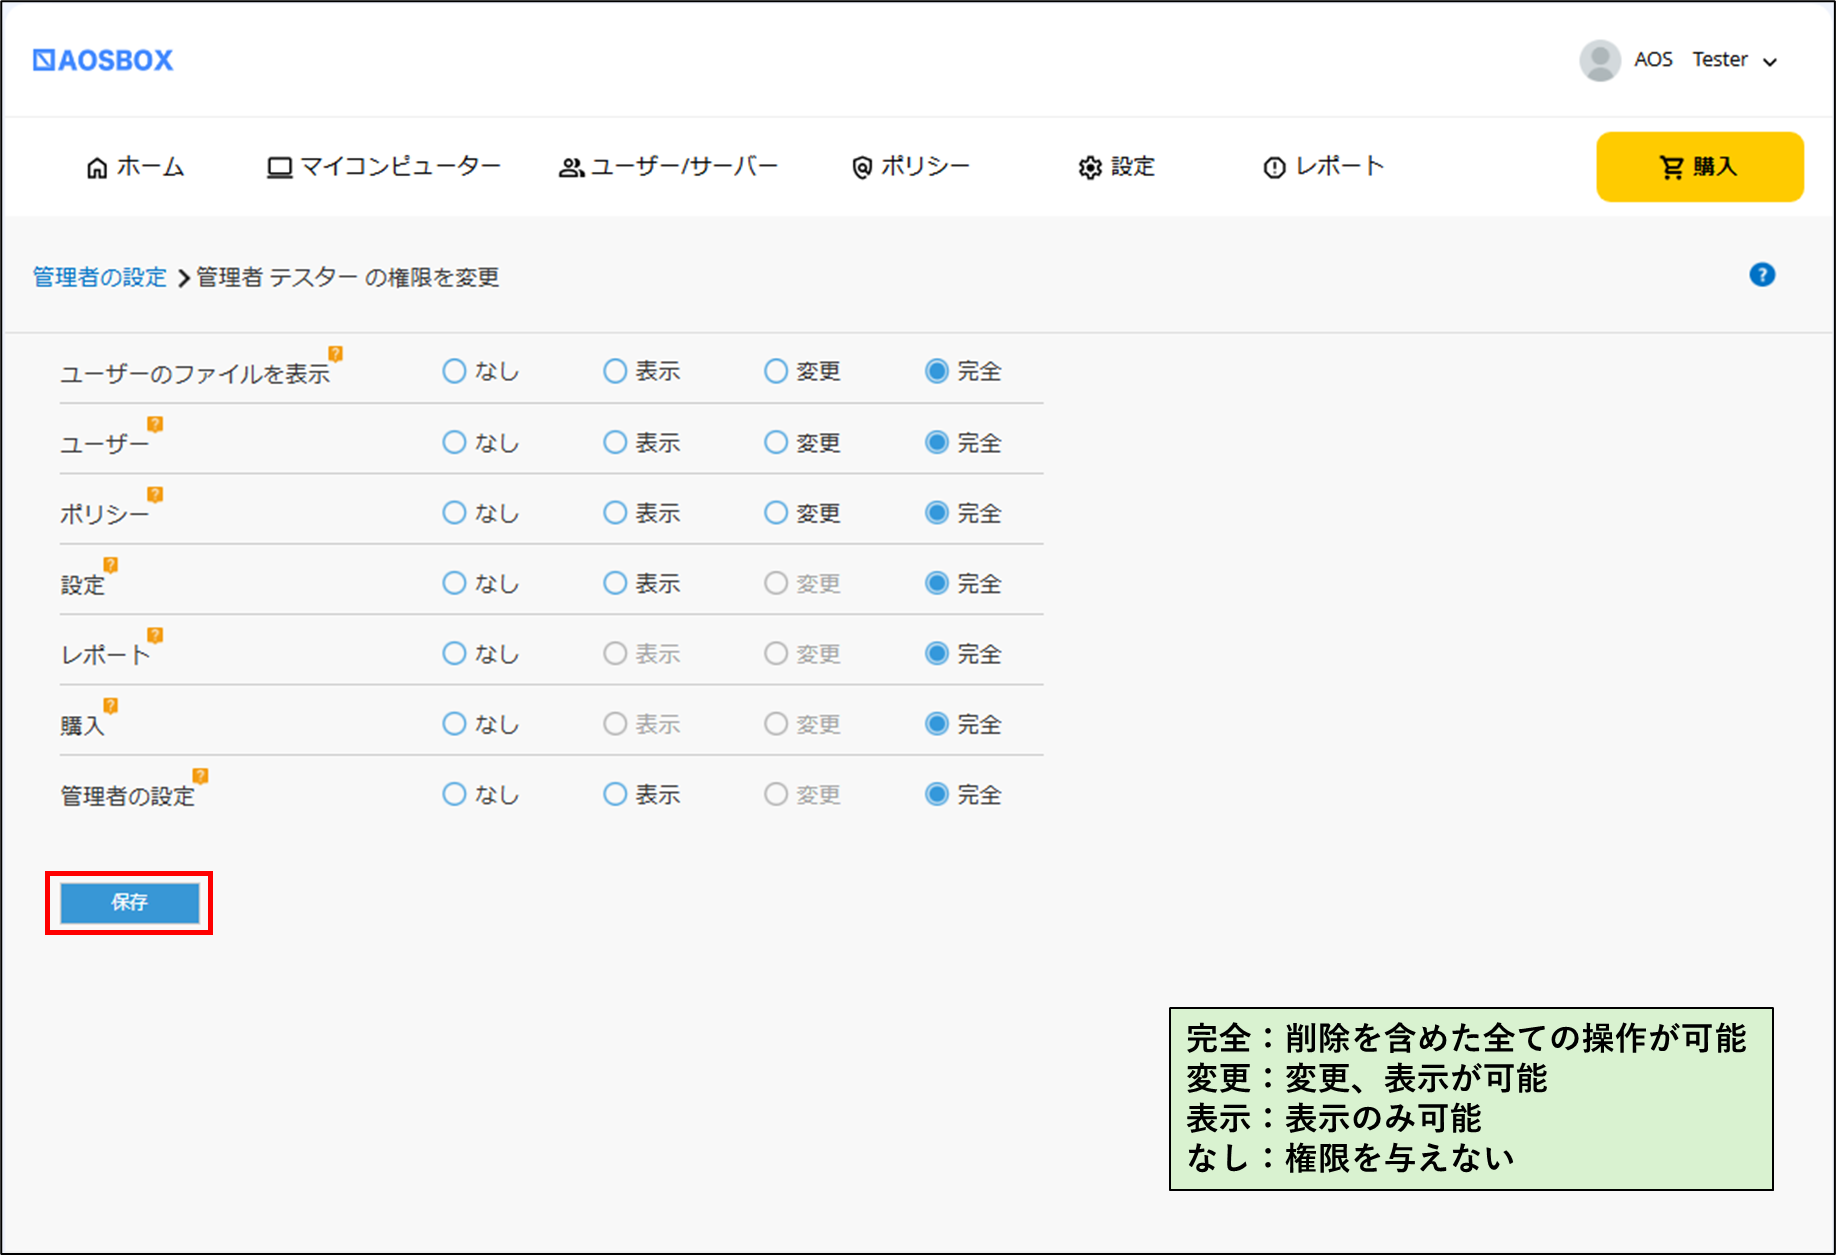Select なし in the 設定 row
The height and width of the screenshot is (1255, 1836).
point(454,583)
